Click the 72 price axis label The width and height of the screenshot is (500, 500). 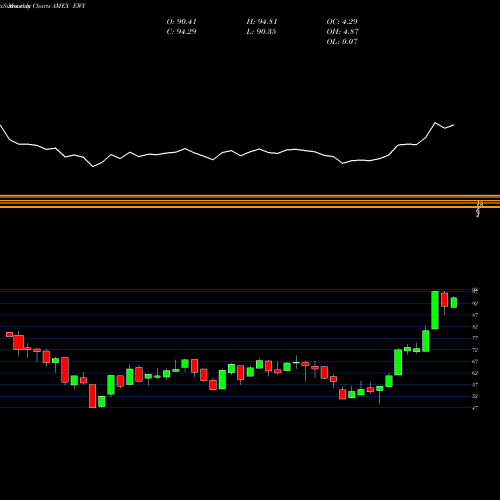click(x=475, y=350)
